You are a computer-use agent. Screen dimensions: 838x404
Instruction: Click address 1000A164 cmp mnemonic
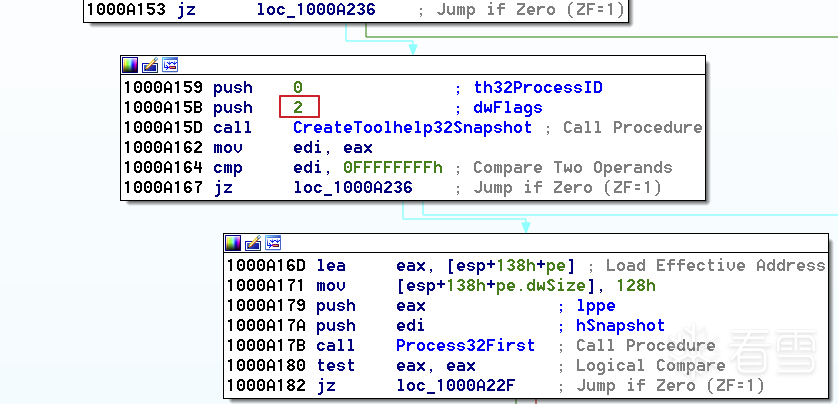[228, 168]
